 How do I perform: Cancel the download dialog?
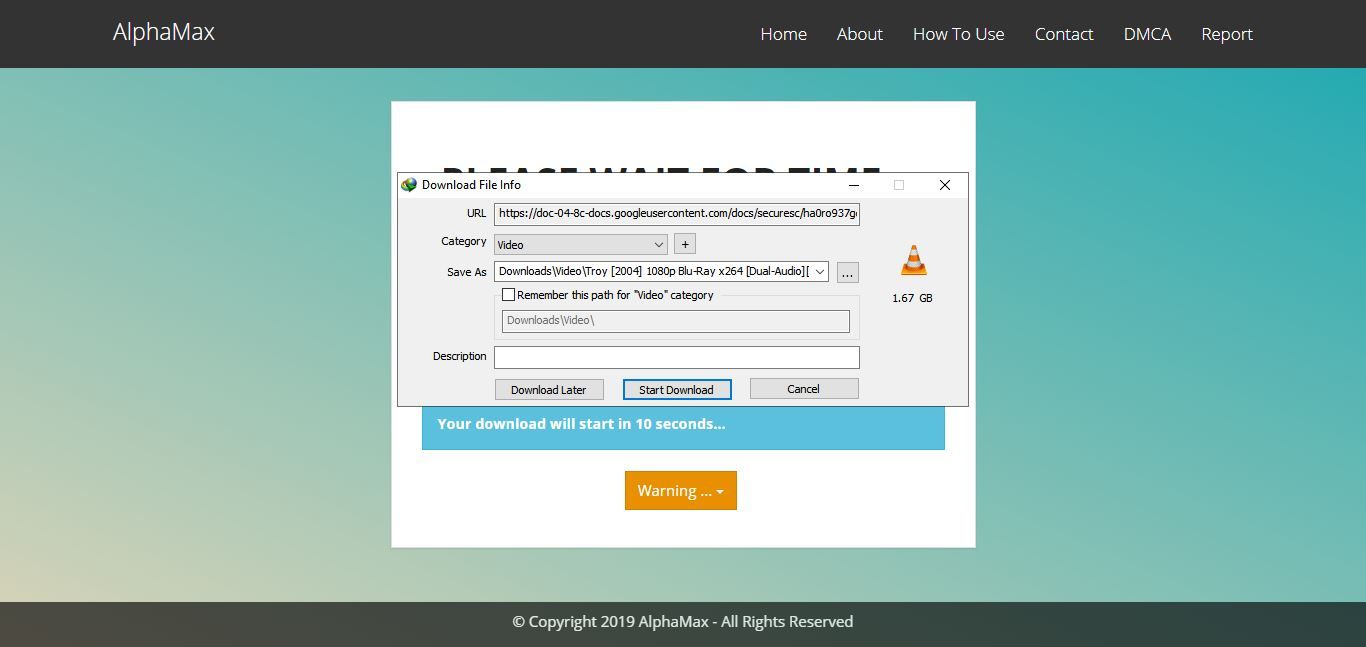[804, 389]
